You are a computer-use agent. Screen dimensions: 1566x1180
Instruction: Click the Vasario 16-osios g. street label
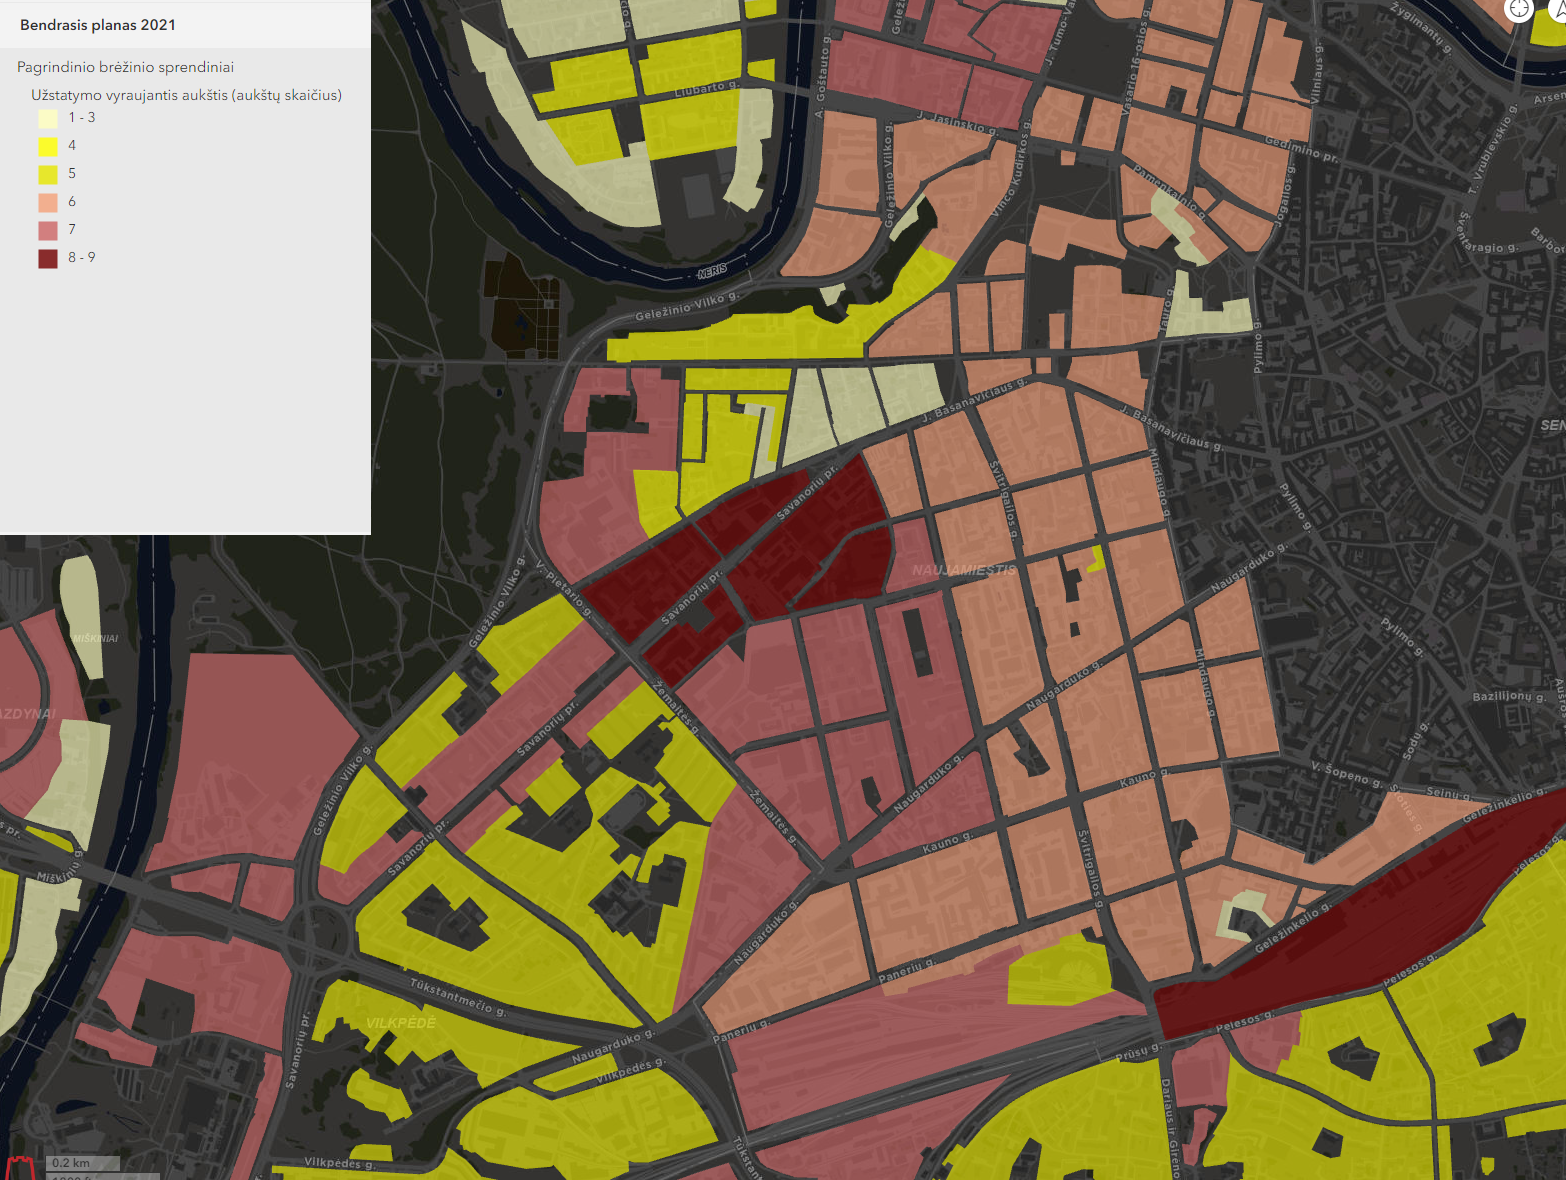click(1136, 64)
